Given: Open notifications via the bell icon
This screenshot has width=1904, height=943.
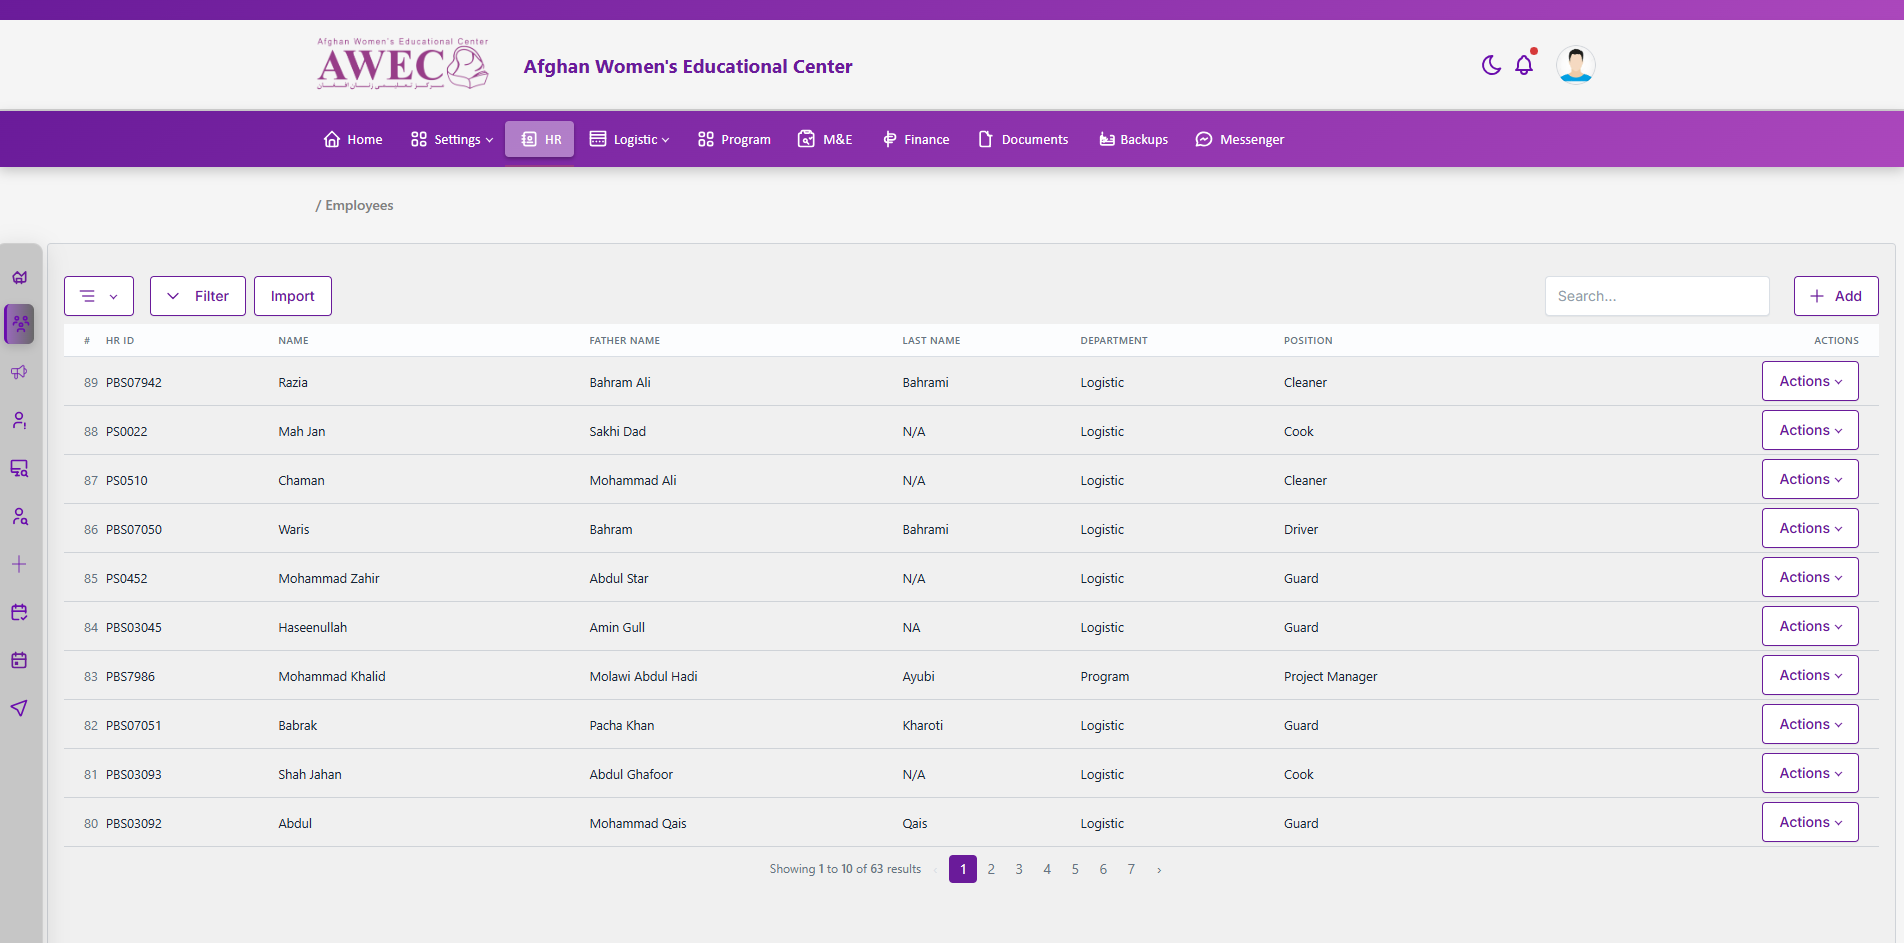Looking at the screenshot, I should (1524, 64).
